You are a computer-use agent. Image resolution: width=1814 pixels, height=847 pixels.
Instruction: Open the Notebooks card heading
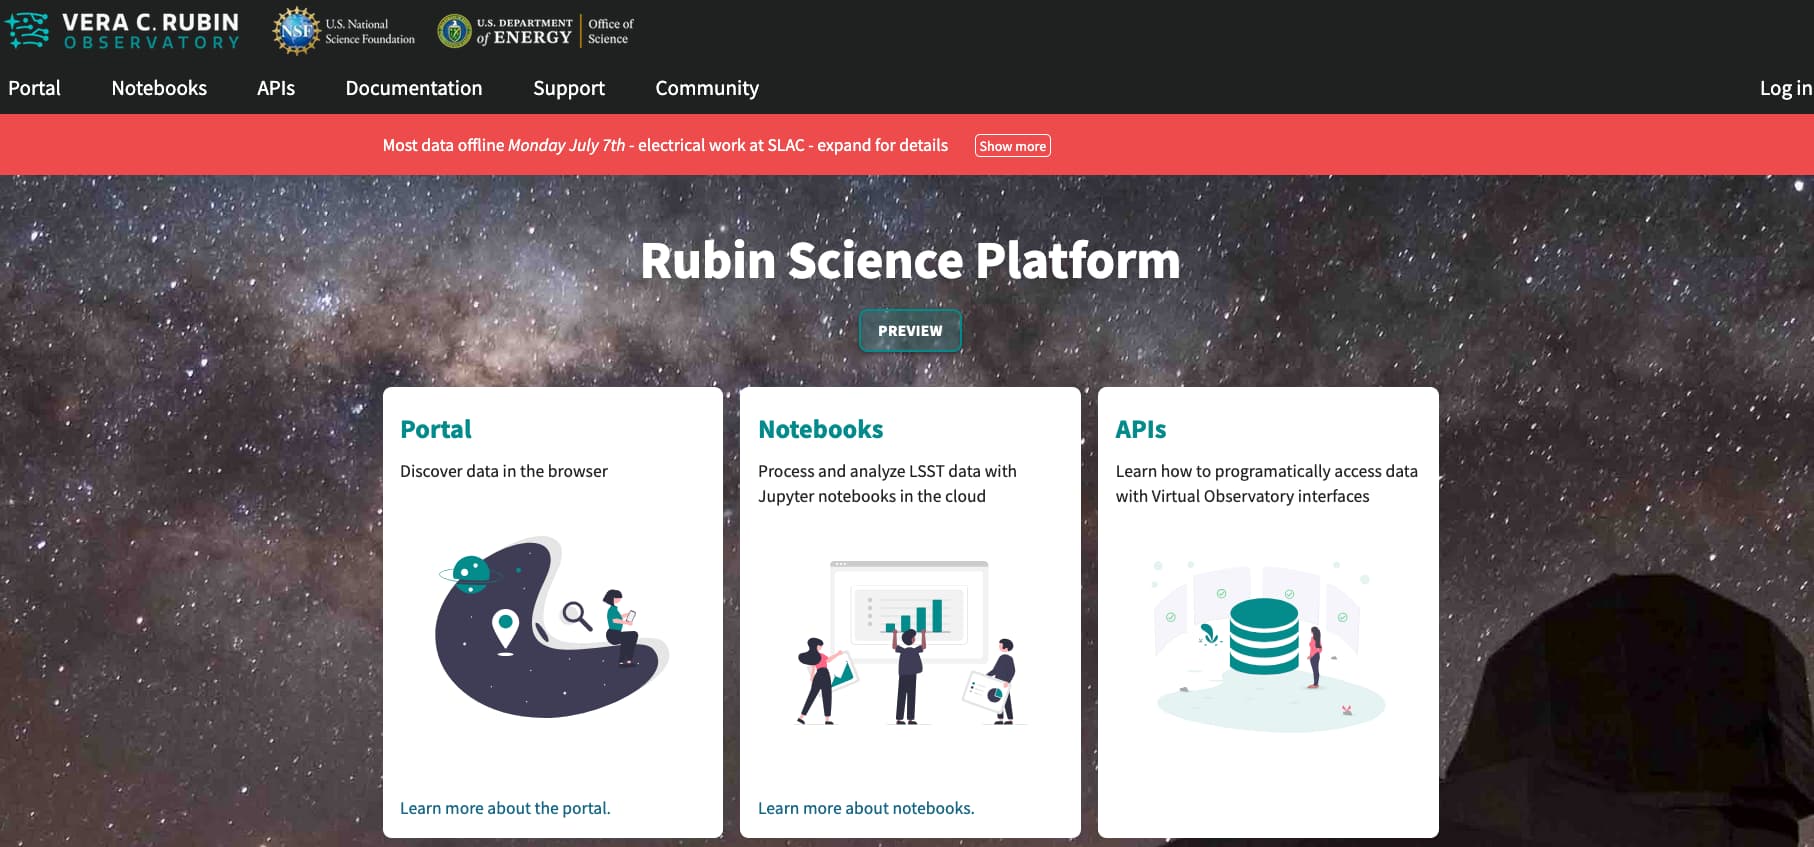[x=821, y=429]
